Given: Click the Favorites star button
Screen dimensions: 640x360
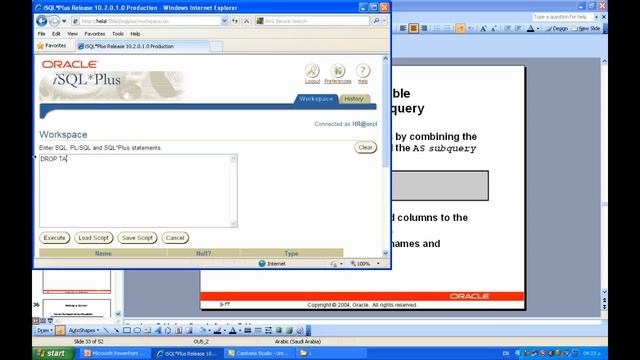Looking at the screenshot, I should pos(51,46).
